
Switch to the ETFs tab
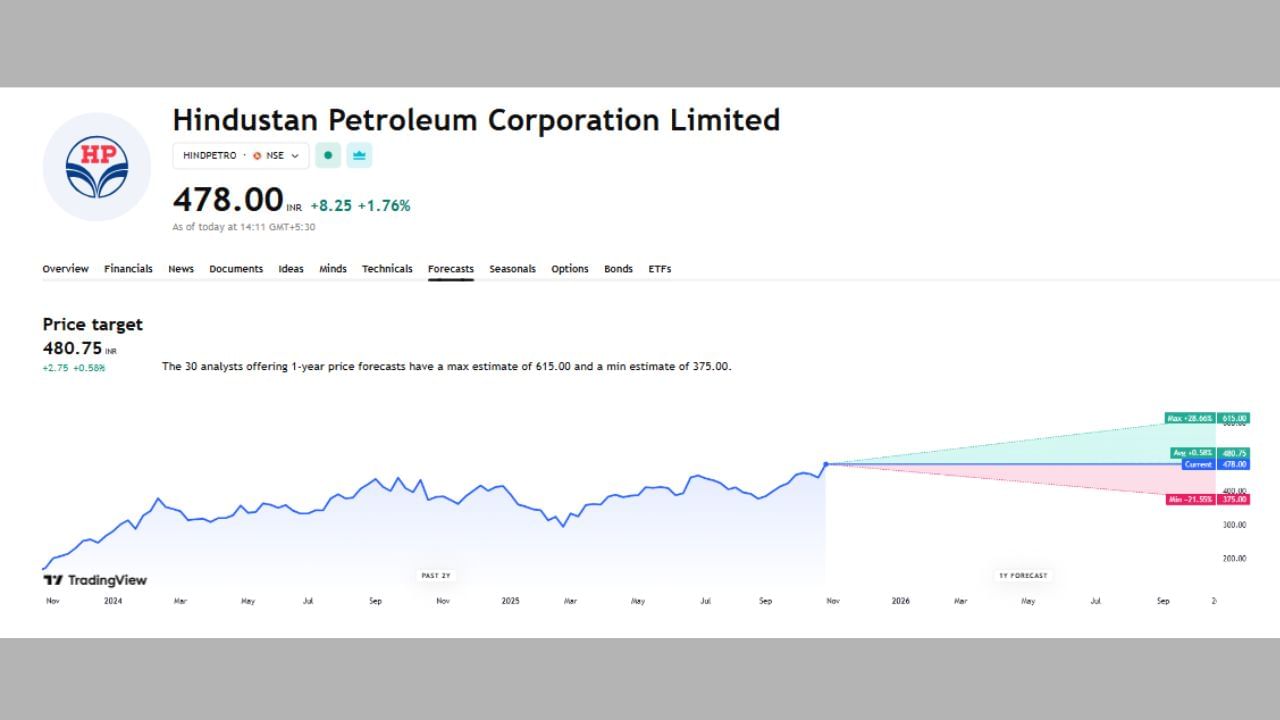point(659,268)
